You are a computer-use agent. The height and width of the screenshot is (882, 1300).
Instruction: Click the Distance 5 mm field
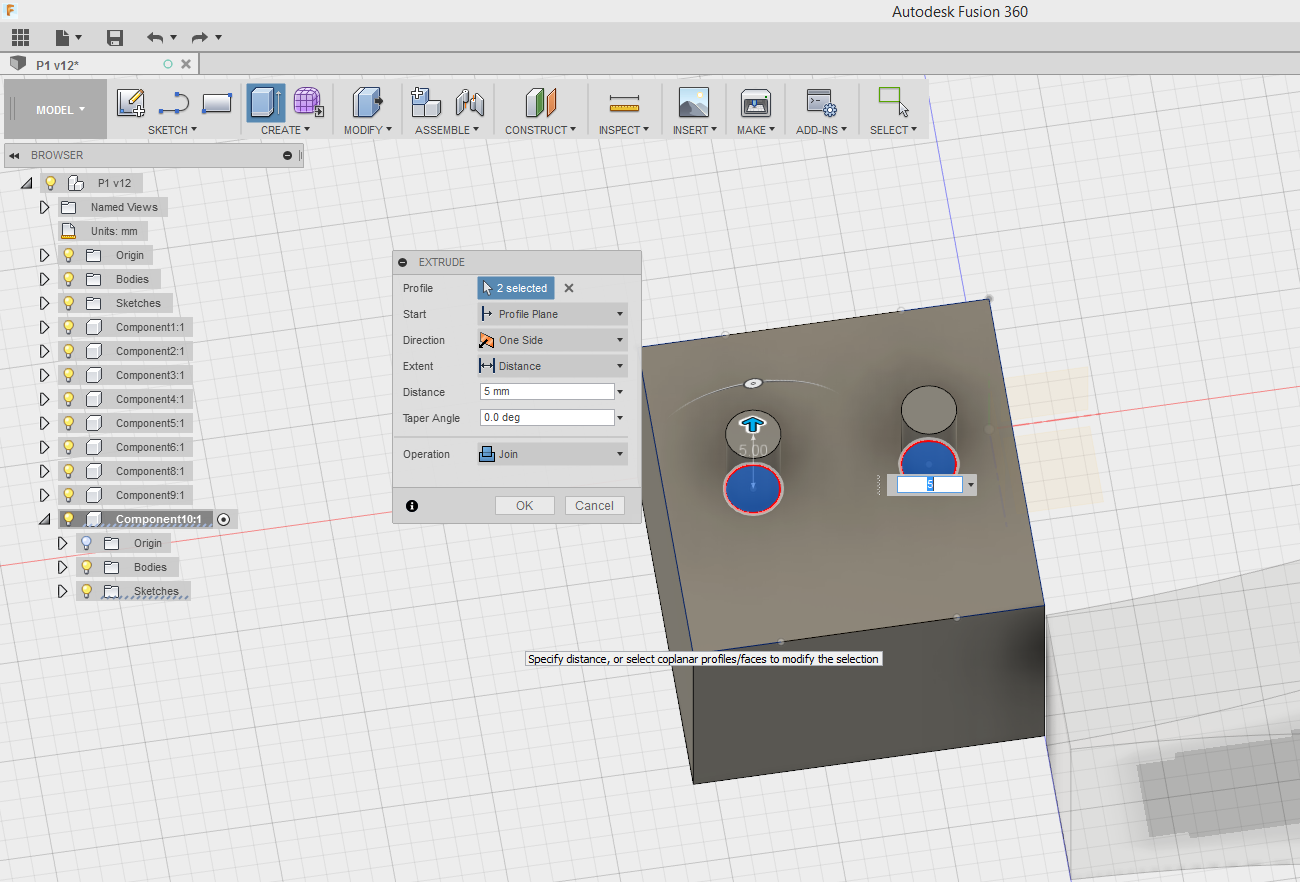547,392
